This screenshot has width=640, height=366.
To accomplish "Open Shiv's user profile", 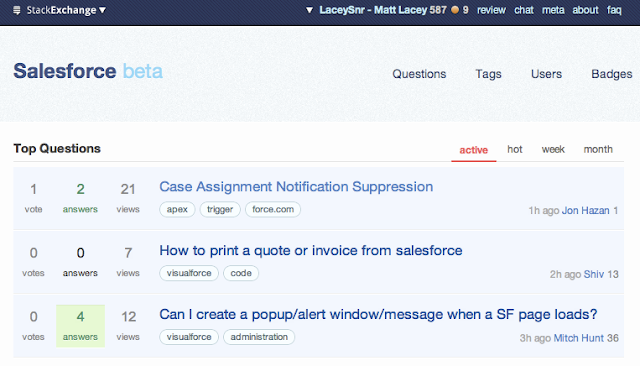I will 593,274.
